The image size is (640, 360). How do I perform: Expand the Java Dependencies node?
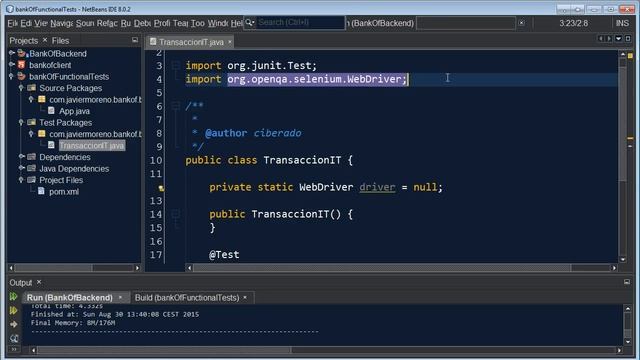coord(21,168)
